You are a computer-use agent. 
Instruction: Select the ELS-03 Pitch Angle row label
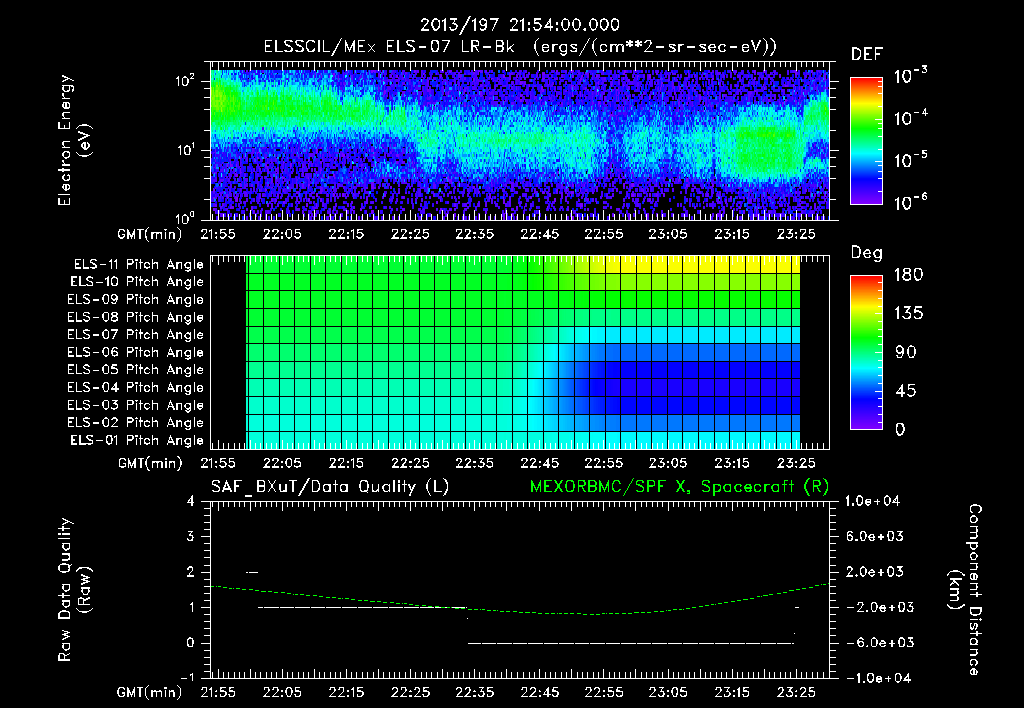pyautogui.click(x=136, y=405)
